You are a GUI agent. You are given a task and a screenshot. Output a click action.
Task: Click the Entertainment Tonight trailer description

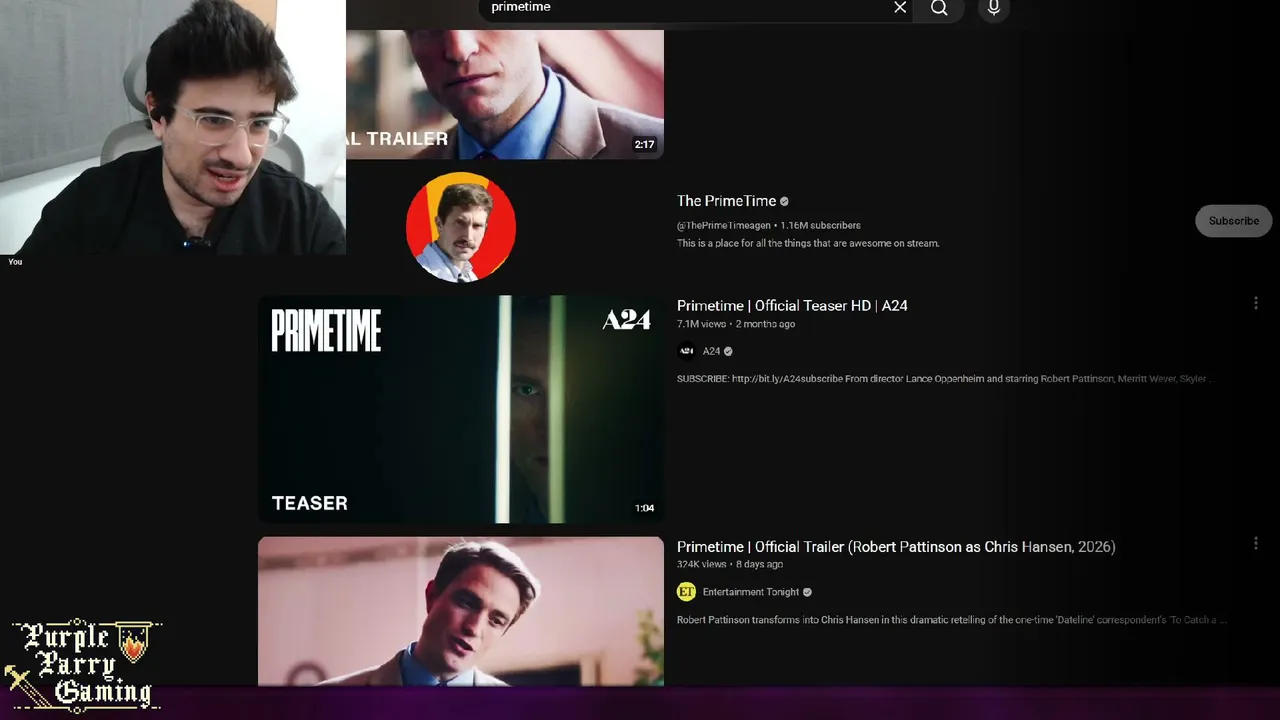pos(952,620)
